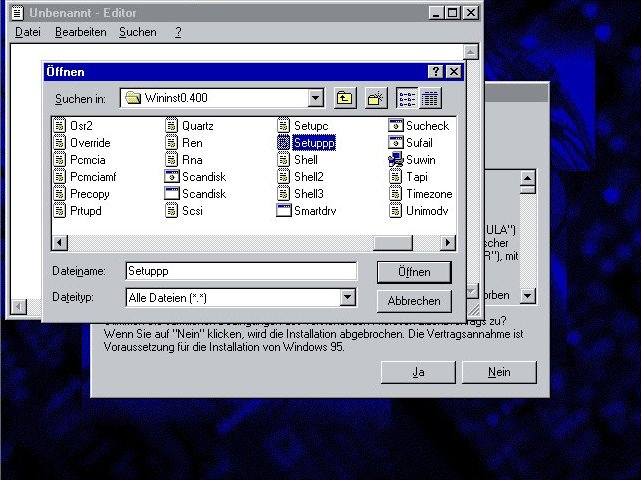Click the help question mark in Öffnen dialog
The width and height of the screenshot is (641, 480).
click(x=436, y=72)
